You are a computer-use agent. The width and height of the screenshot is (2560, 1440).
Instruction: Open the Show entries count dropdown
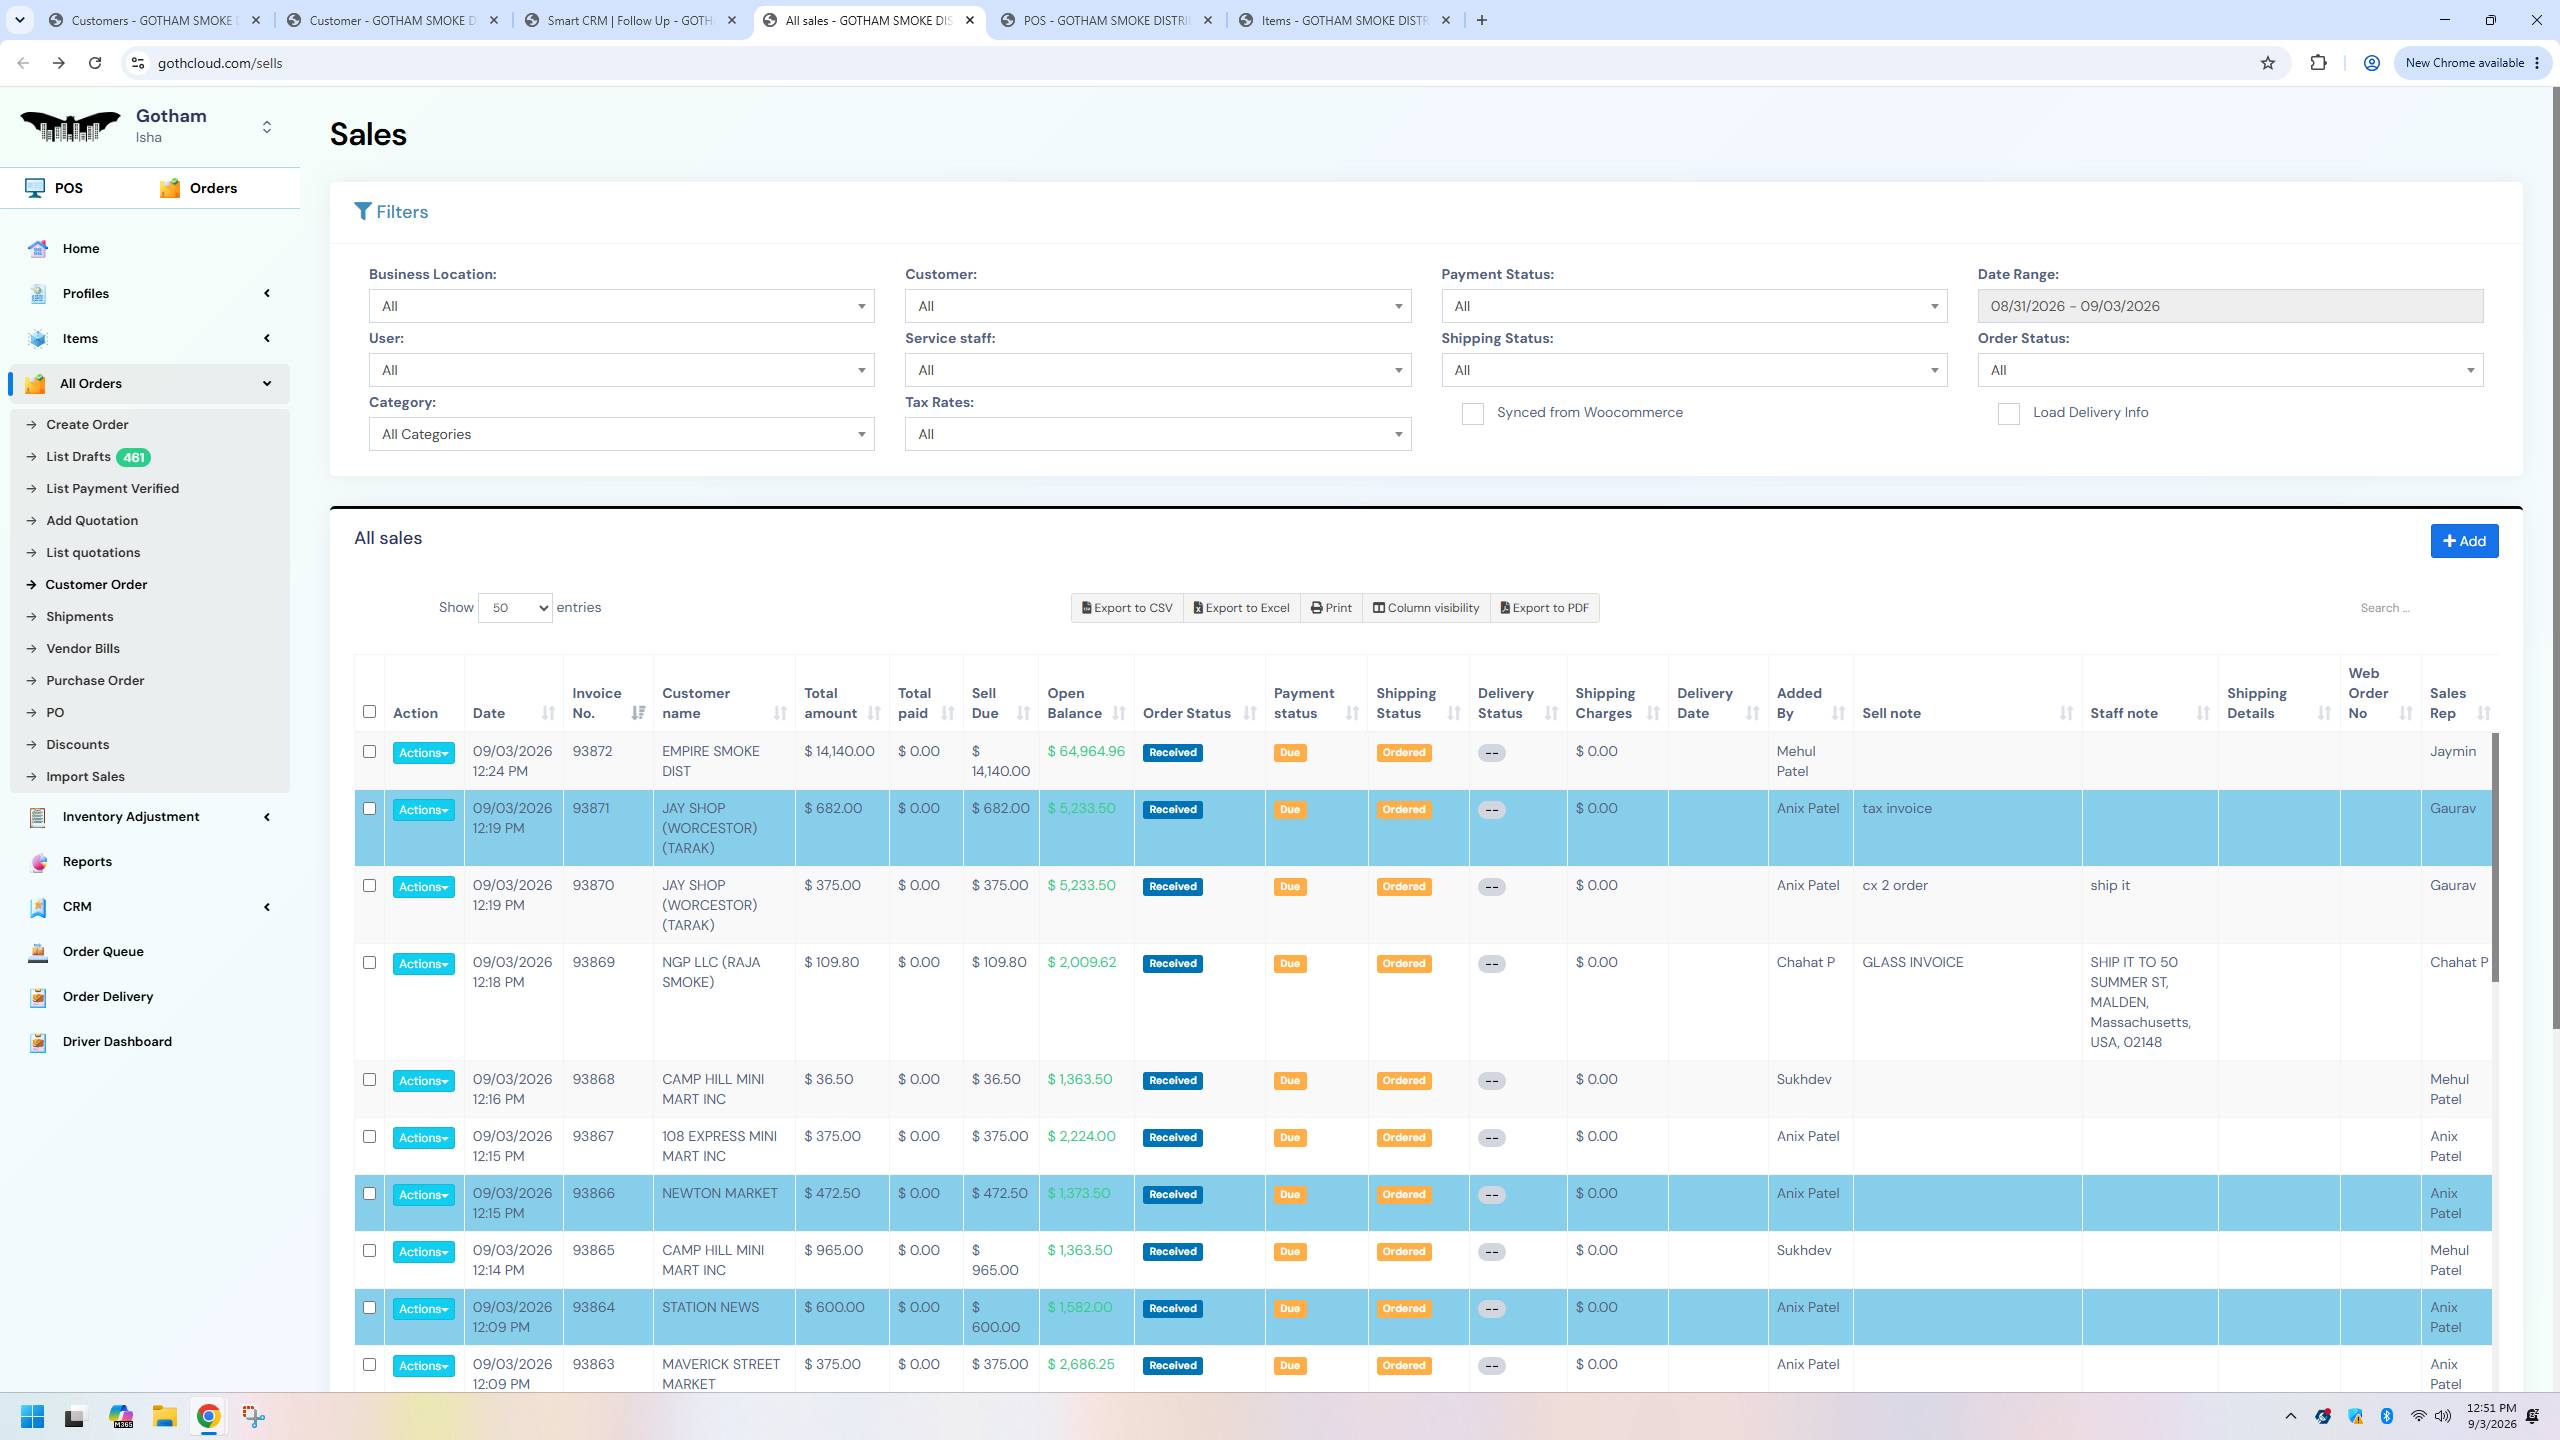pos(515,608)
